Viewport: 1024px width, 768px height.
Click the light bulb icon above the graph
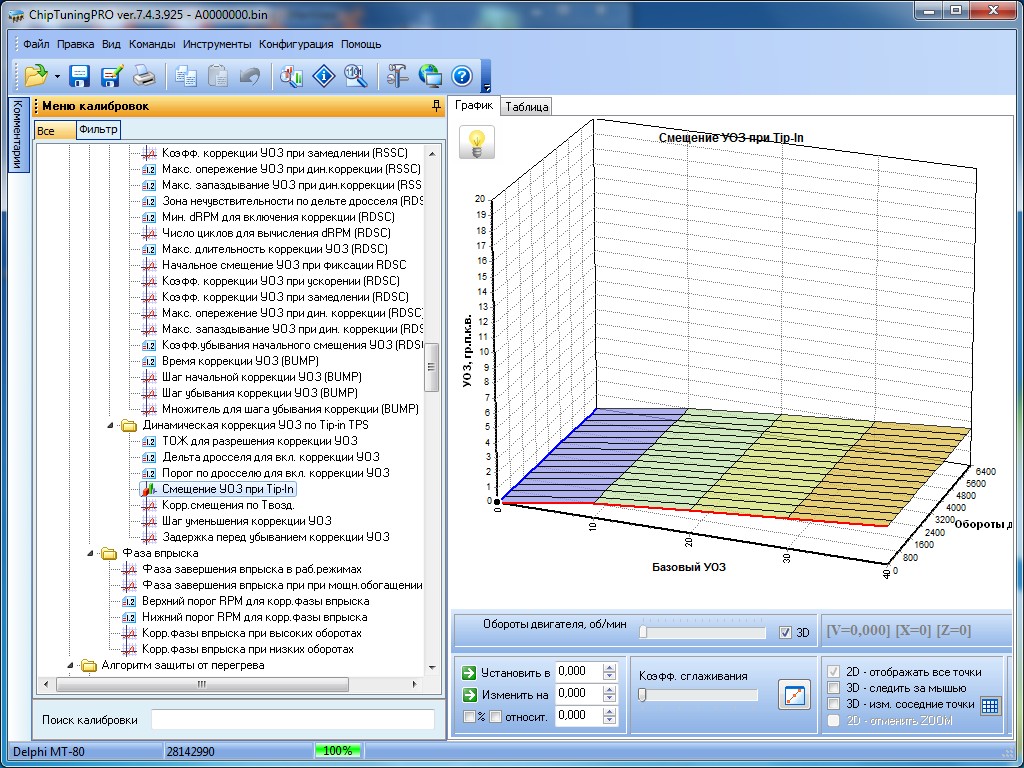point(477,142)
